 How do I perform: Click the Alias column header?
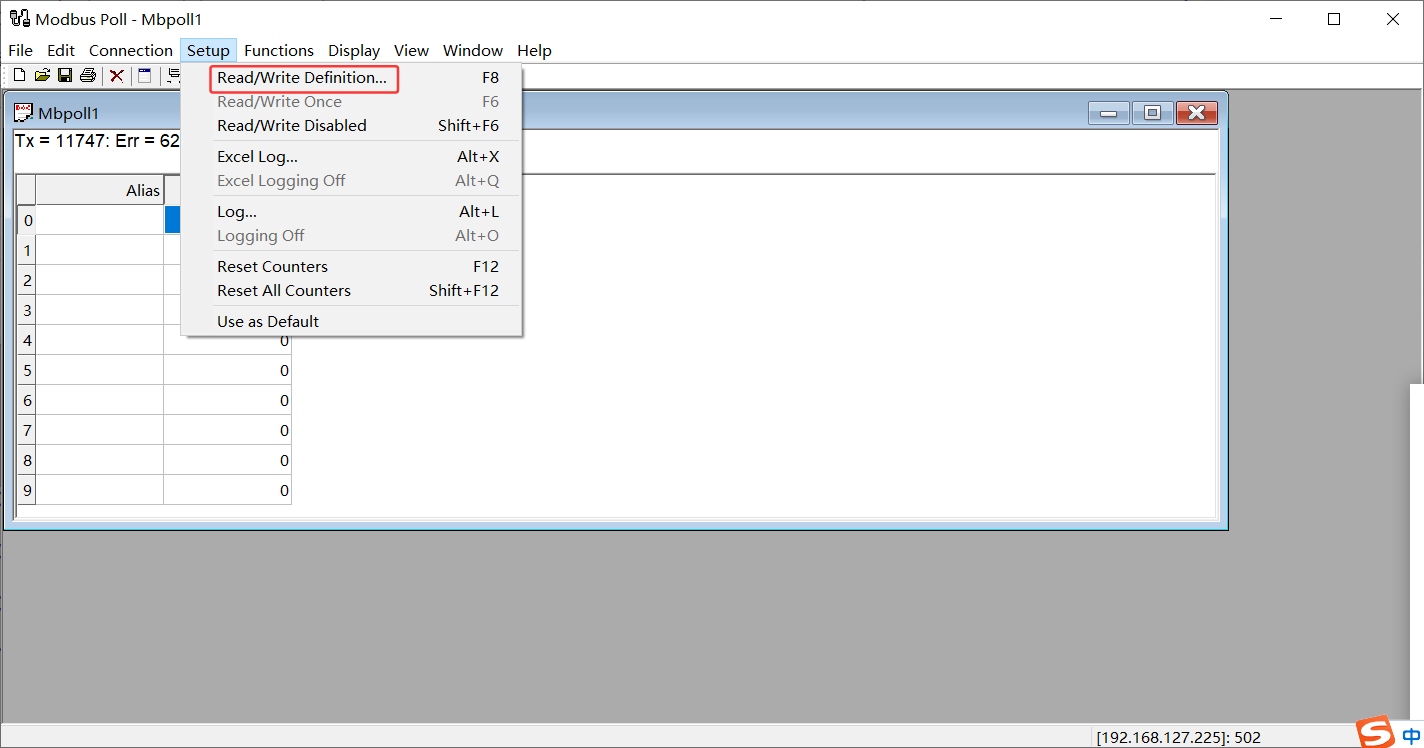pyautogui.click(x=100, y=190)
